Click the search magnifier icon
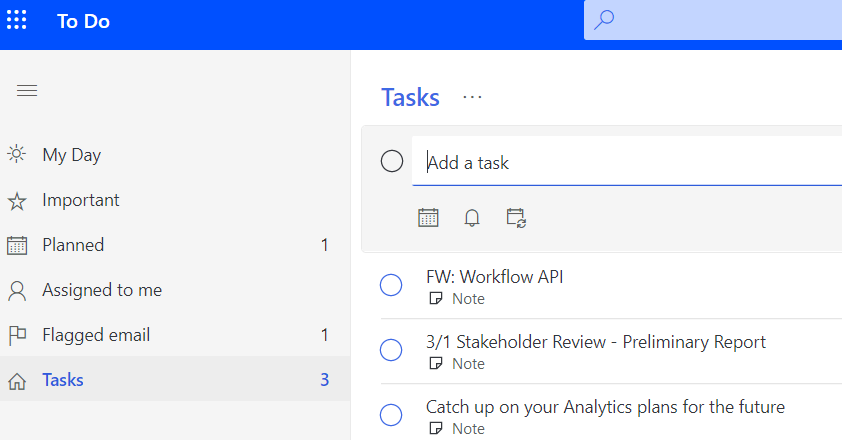 point(605,20)
